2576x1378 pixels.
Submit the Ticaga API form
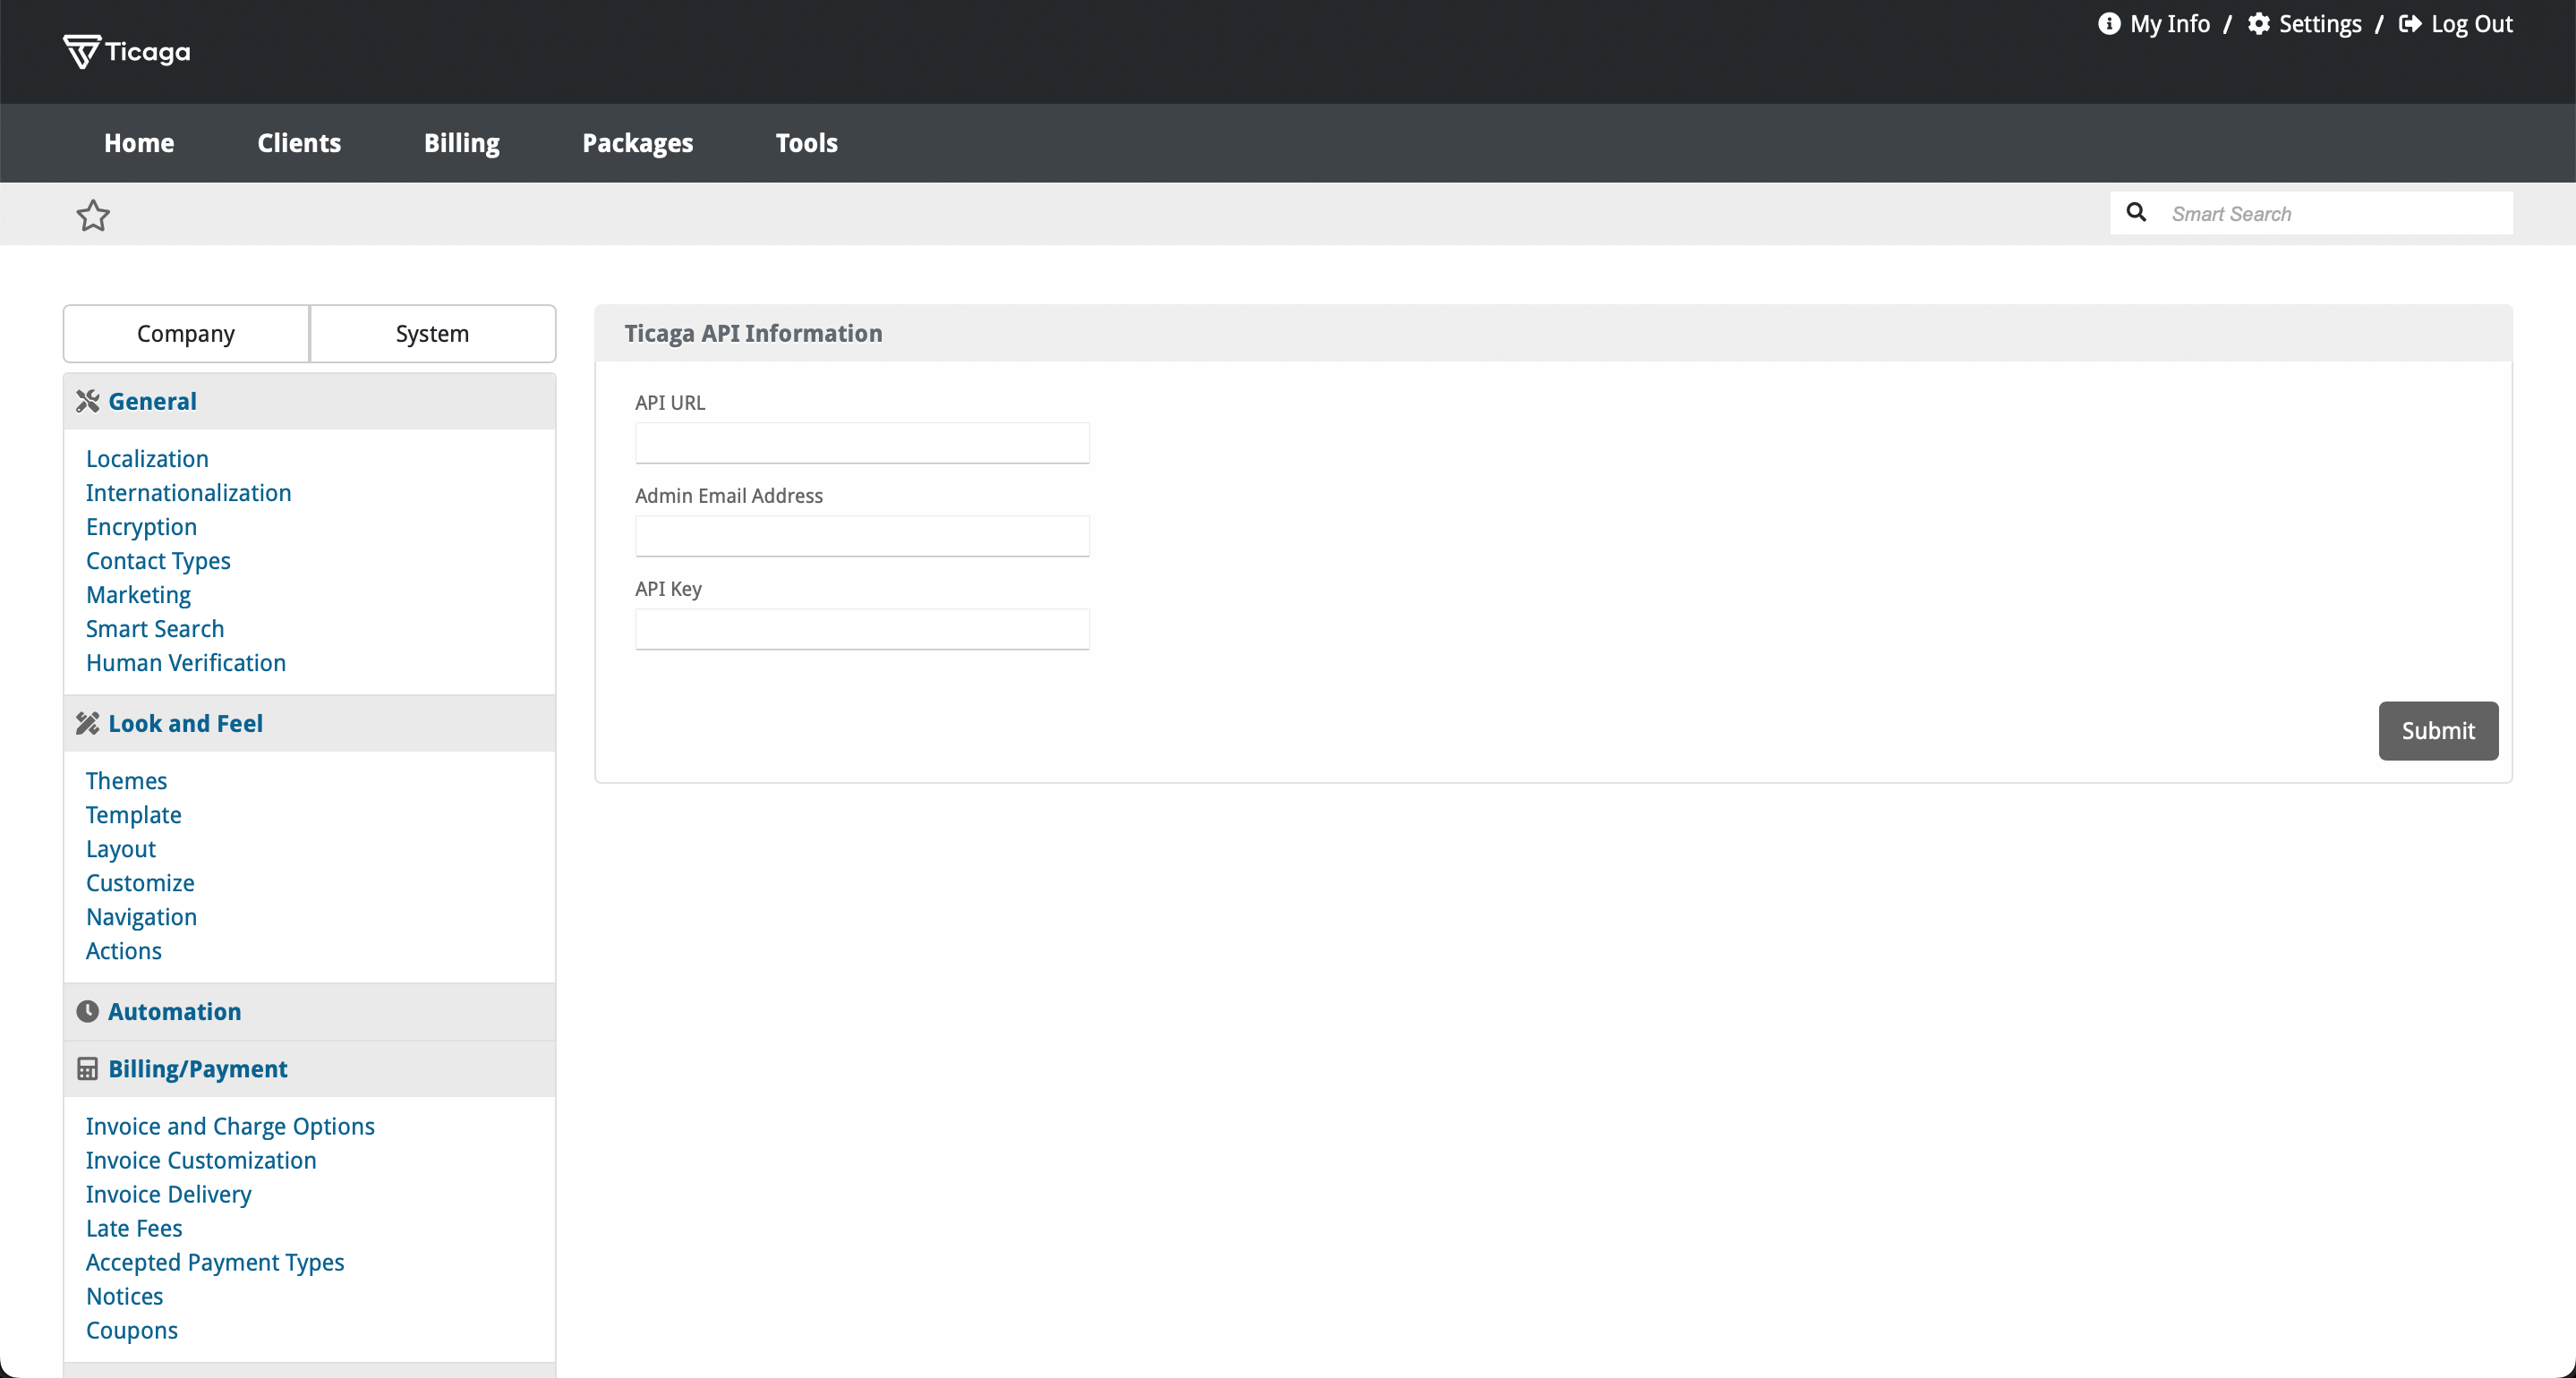[2437, 730]
